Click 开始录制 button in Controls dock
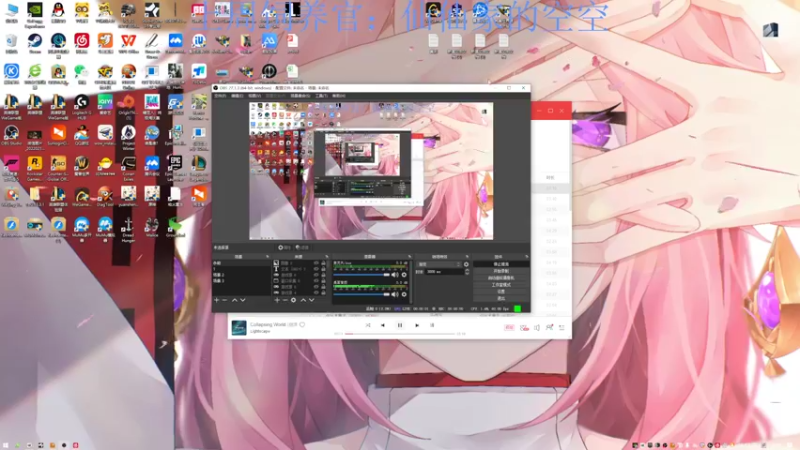The image size is (800, 450). [501, 271]
